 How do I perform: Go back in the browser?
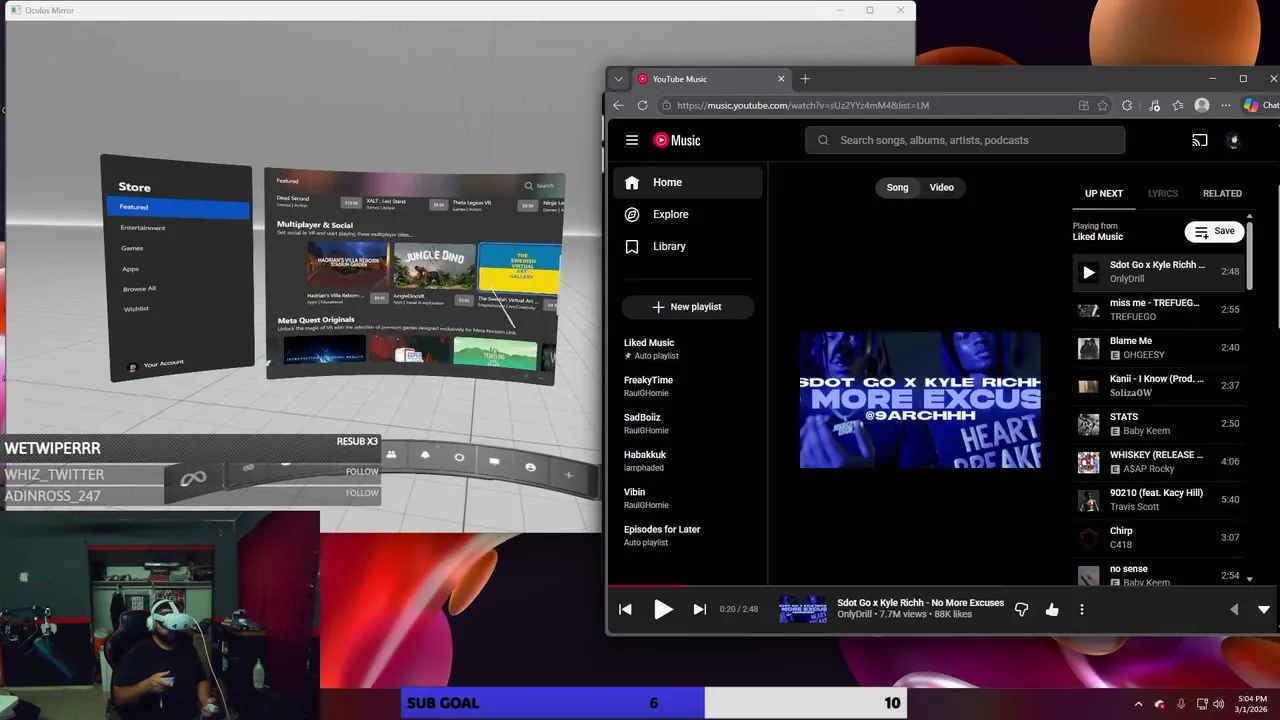tap(618, 105)
